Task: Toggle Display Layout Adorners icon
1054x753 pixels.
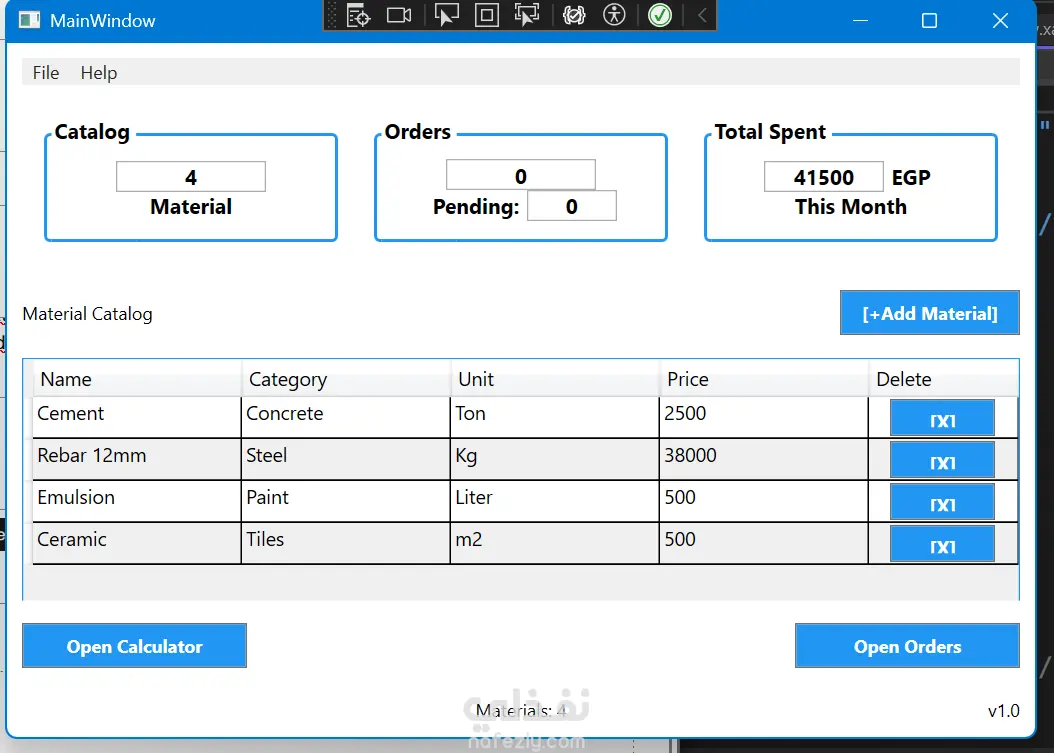Action: [x=487, y=15]
